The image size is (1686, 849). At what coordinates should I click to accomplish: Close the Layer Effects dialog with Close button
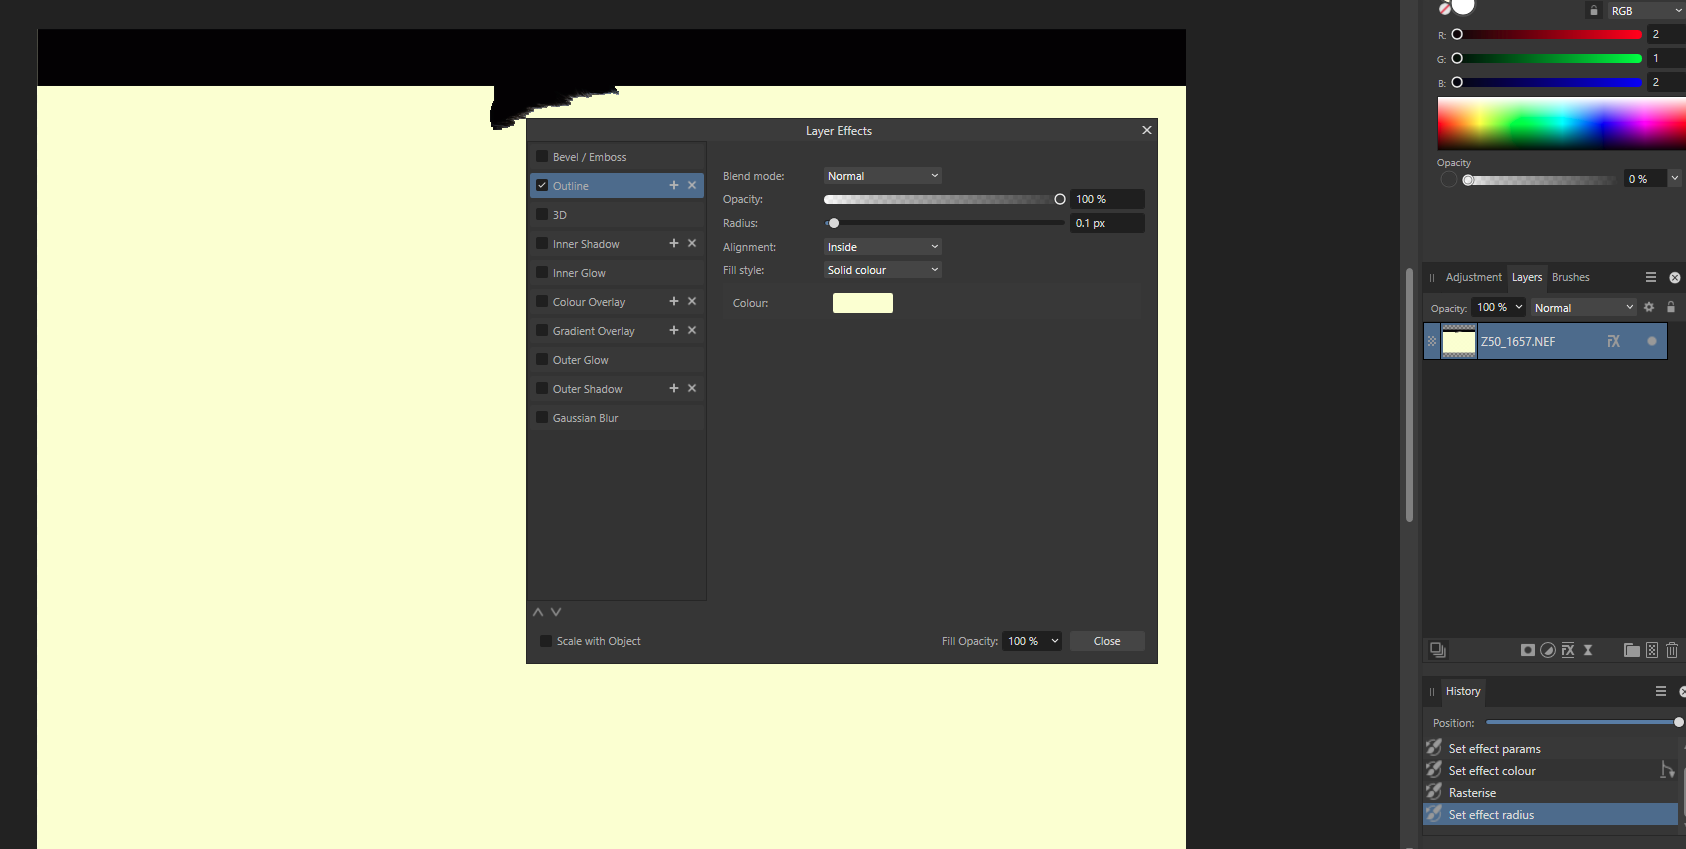(x=1107, y=641)
